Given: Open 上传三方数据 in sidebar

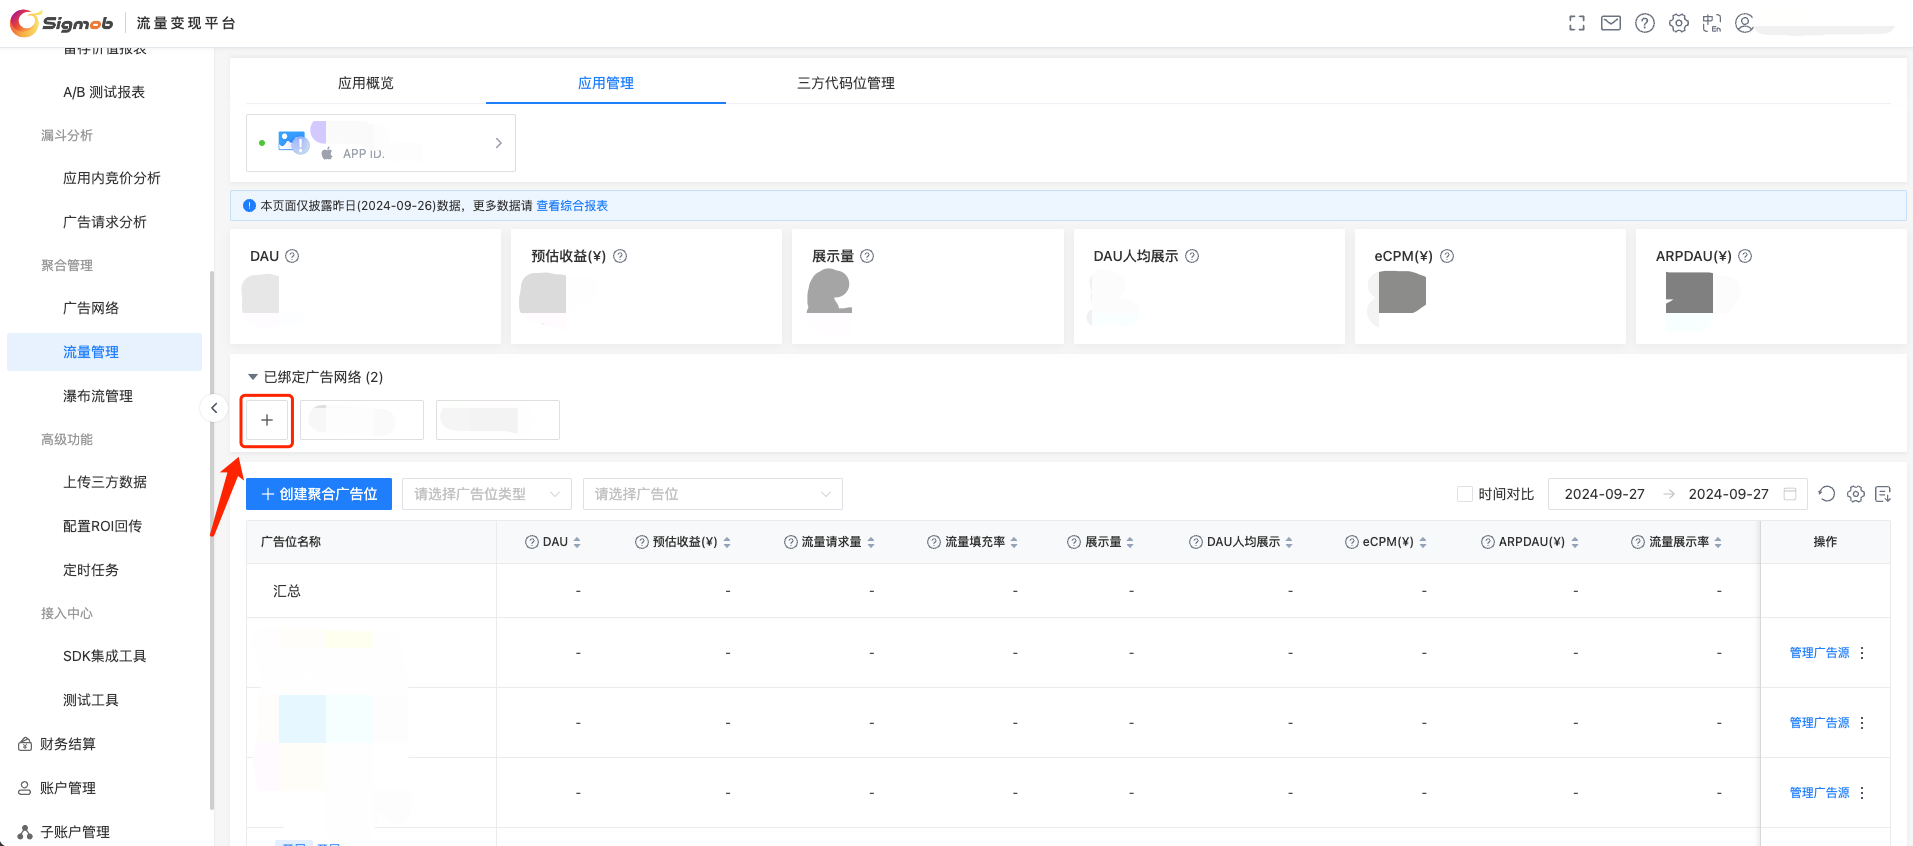Looking at the screenshot, I should click(105, 482).
